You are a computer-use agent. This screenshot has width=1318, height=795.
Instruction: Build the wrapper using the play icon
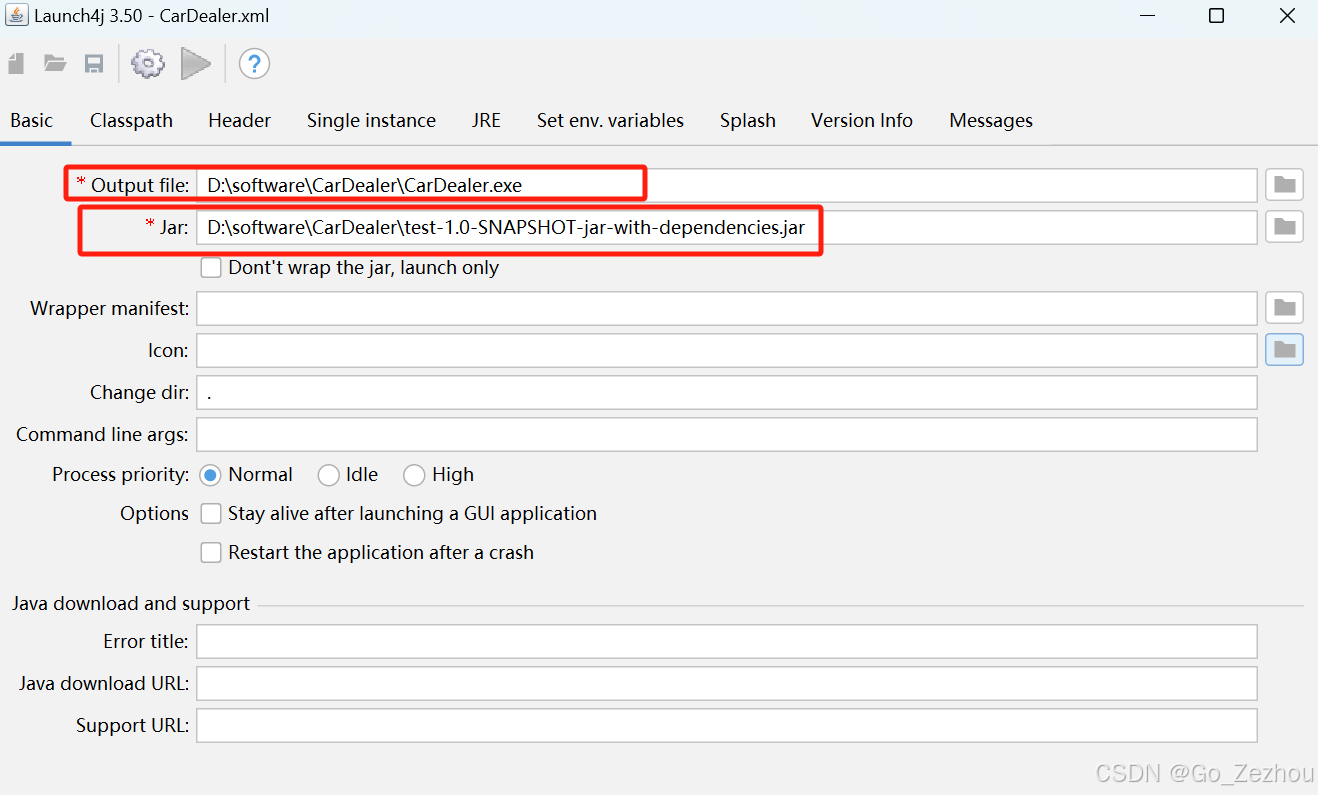[196, 63]
